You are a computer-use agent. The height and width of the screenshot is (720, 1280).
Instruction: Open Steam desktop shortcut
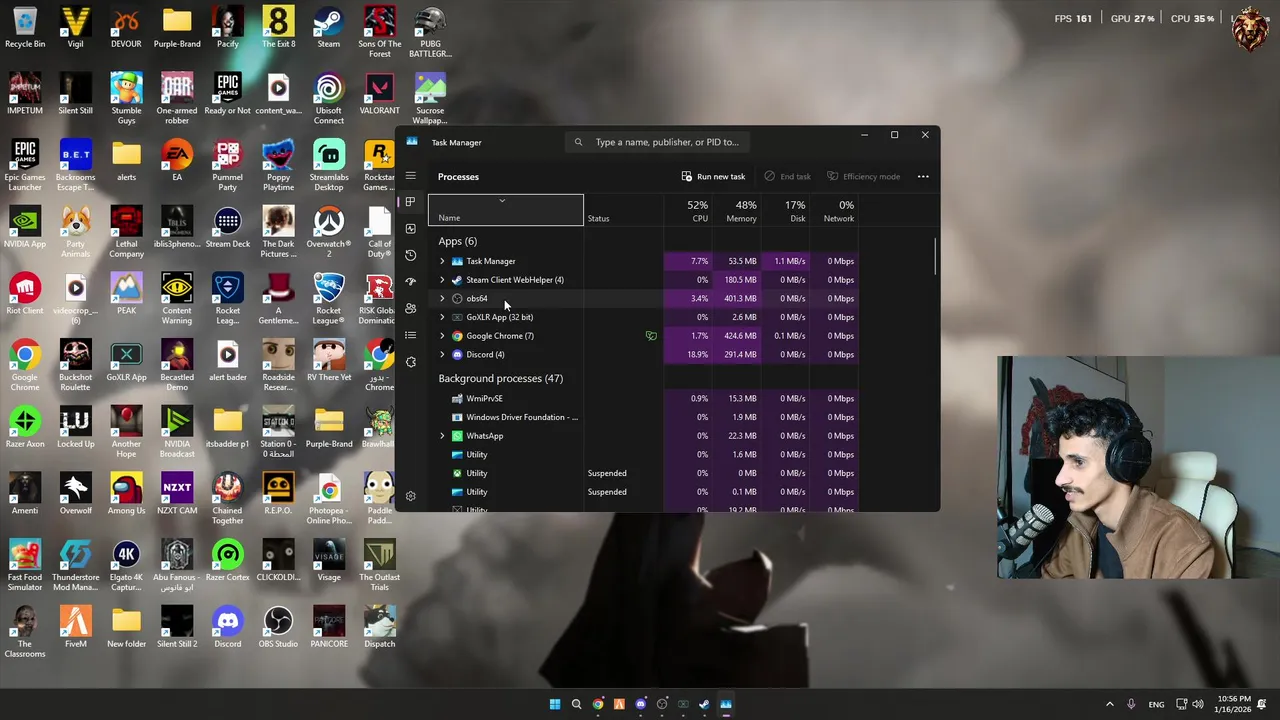click(x=329, y=27)
